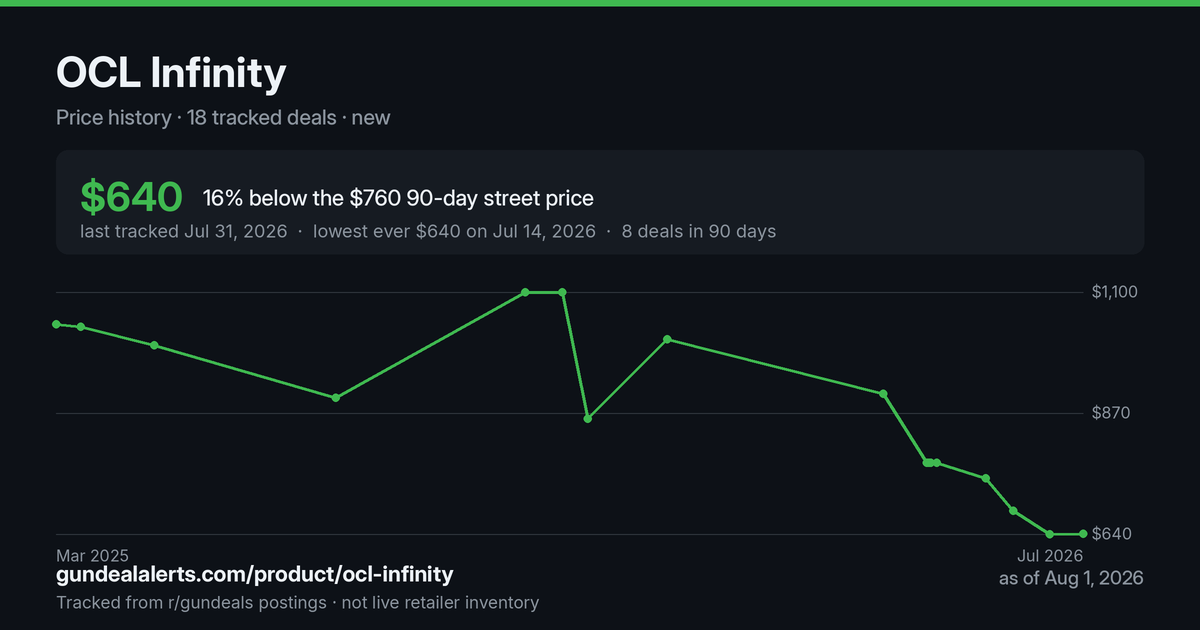Click '16% below the $760 90-day street price'
The image size is (1200, 630).
click(398, 198)
